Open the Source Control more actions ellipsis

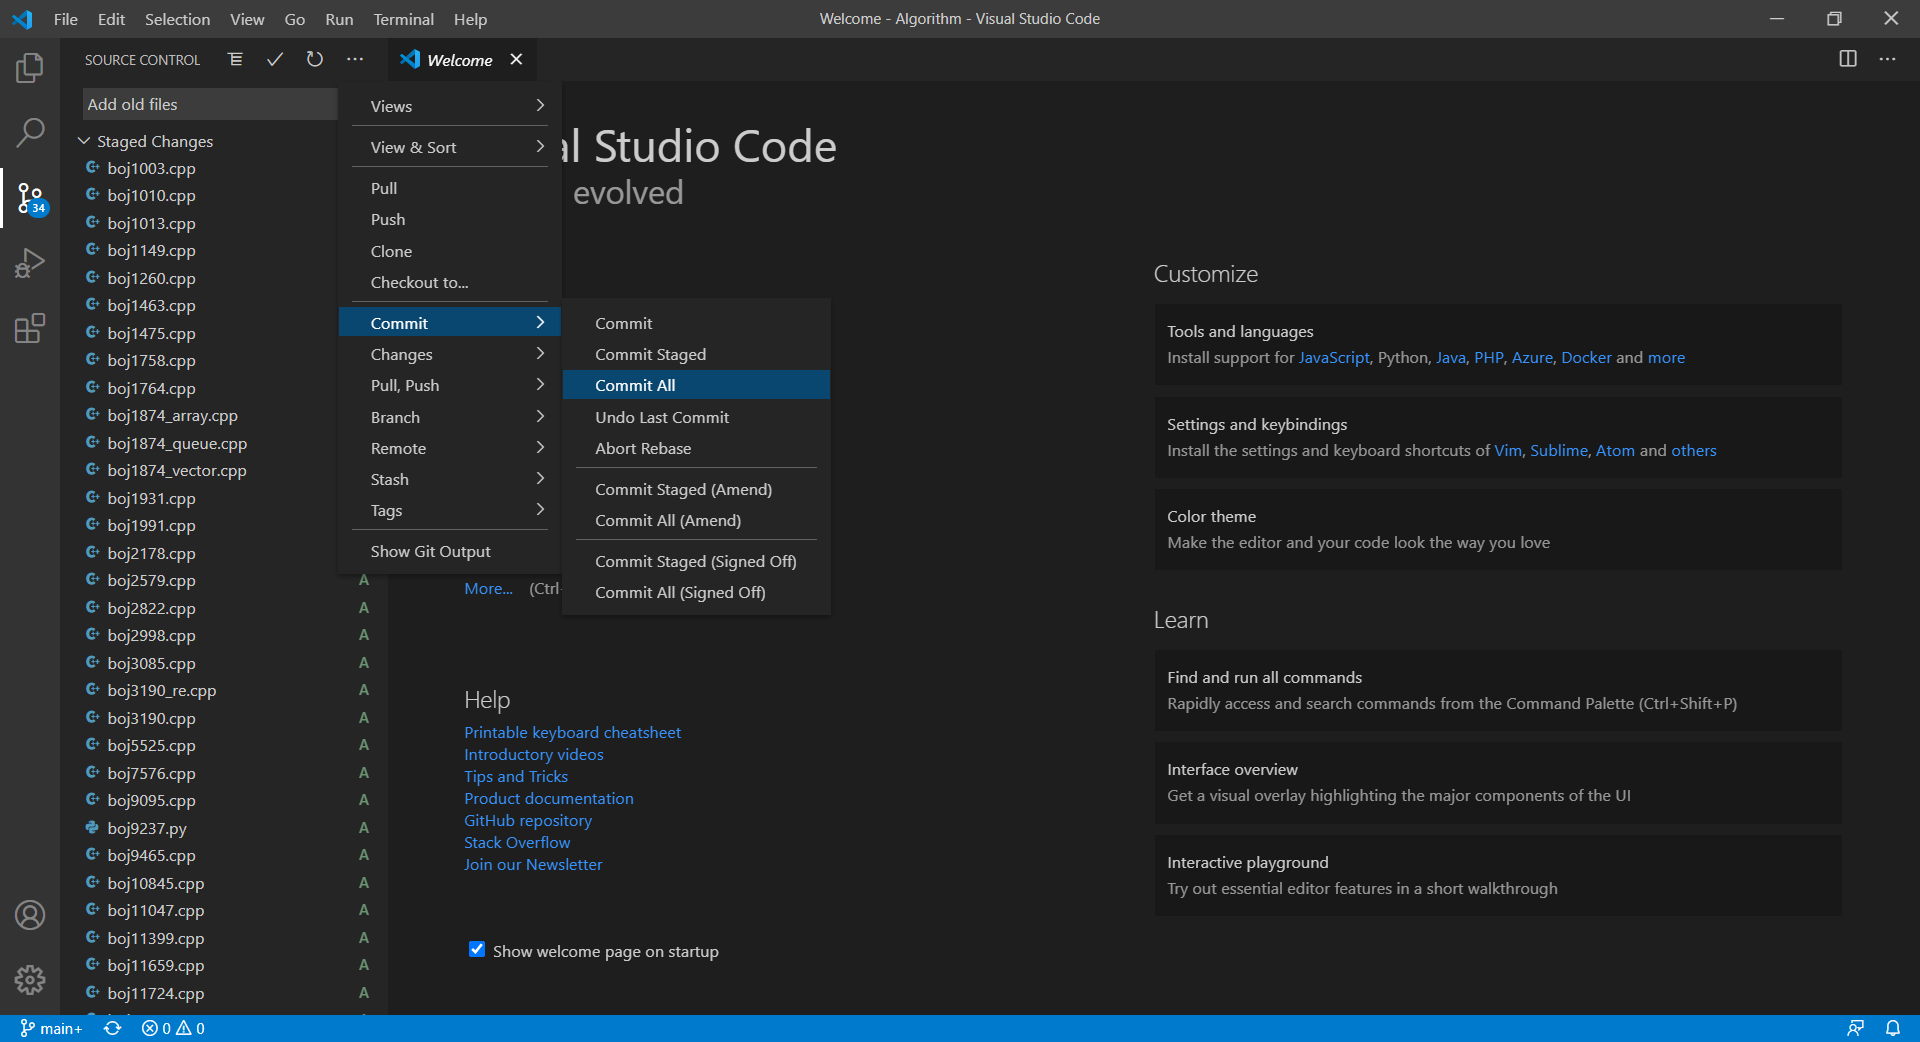click(355, 59)
